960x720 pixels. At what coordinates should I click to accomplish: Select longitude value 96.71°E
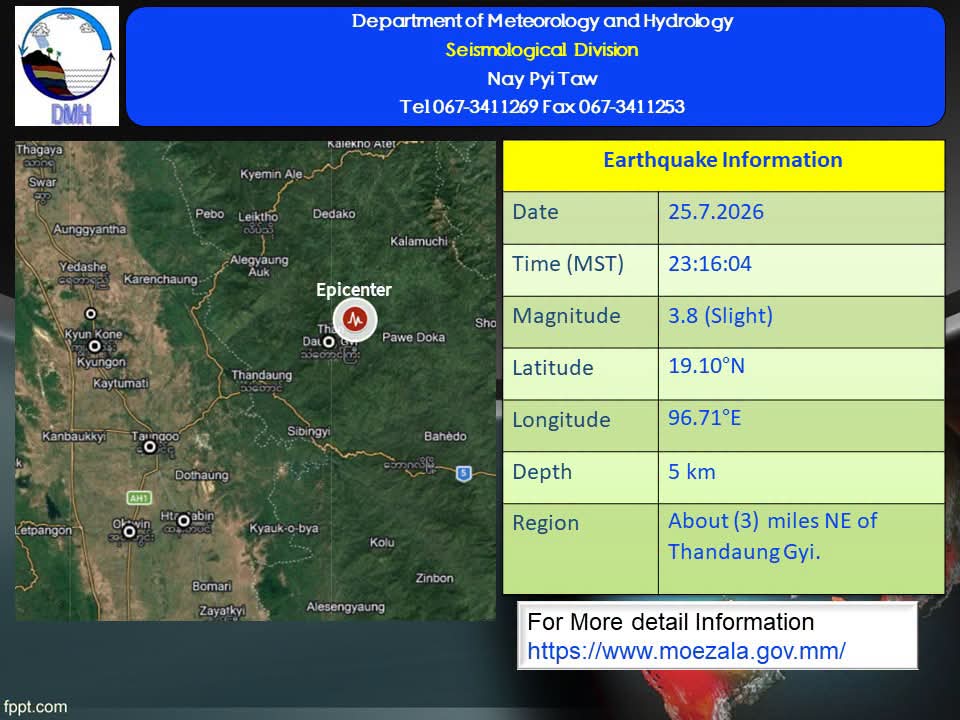click(x=705, y=418)
